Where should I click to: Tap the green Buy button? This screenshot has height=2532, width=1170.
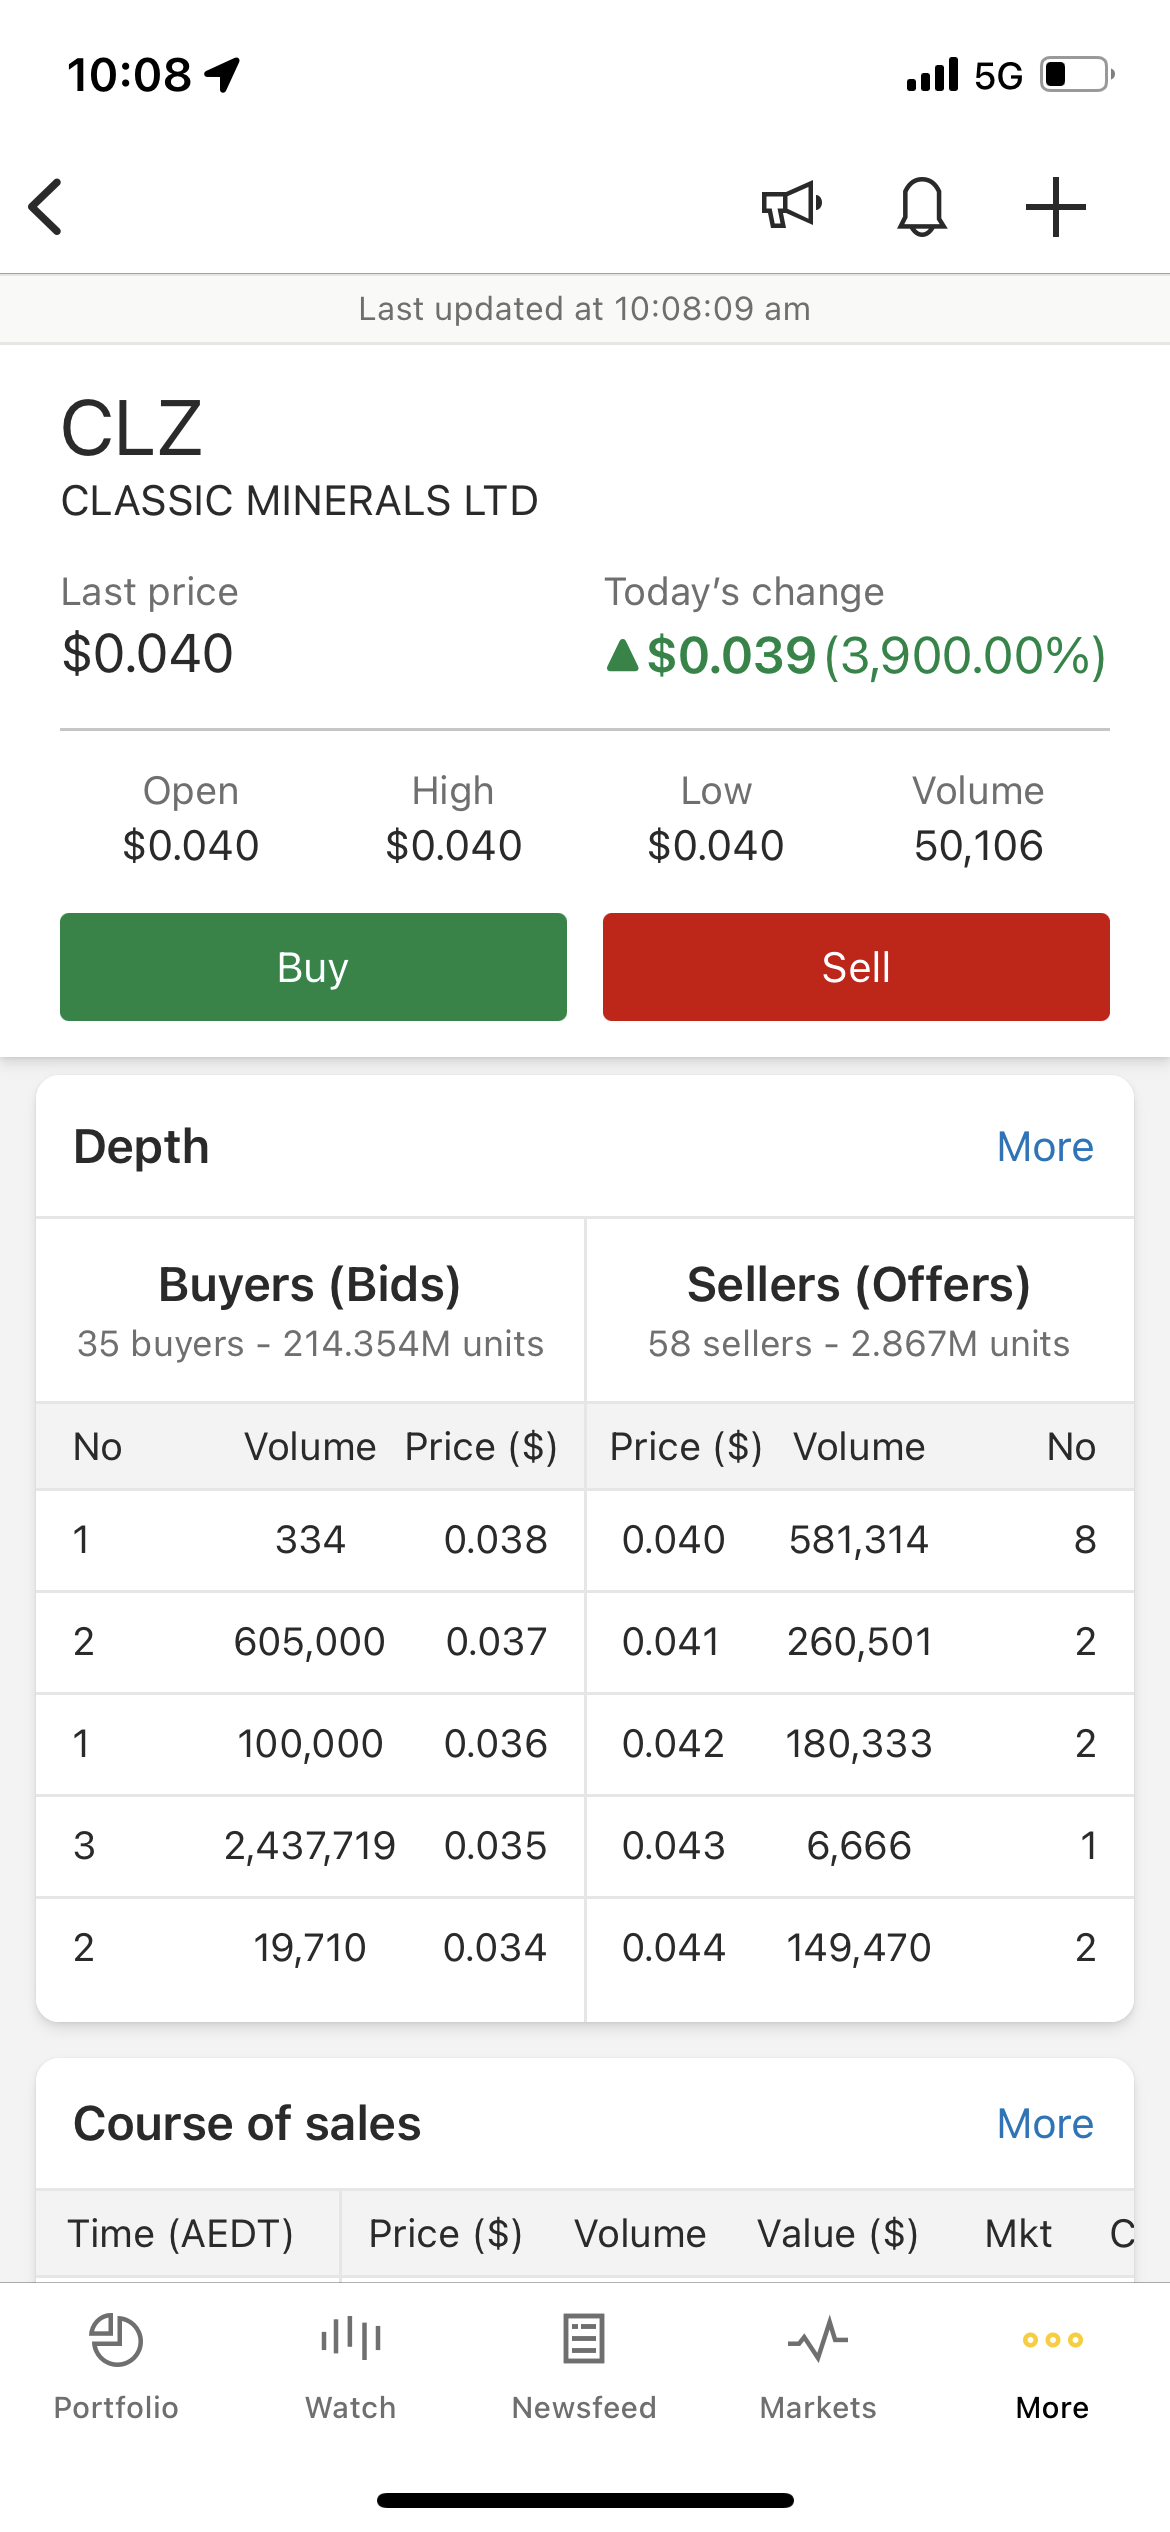(x=313, y=967)
